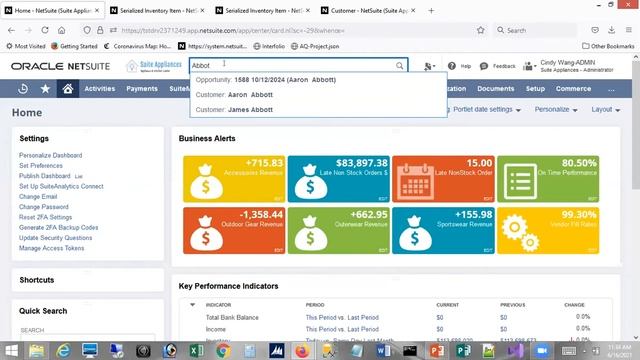Screen dimensions: 640x360
Task: Go to Home via house icon
Action: click(68, 89)
